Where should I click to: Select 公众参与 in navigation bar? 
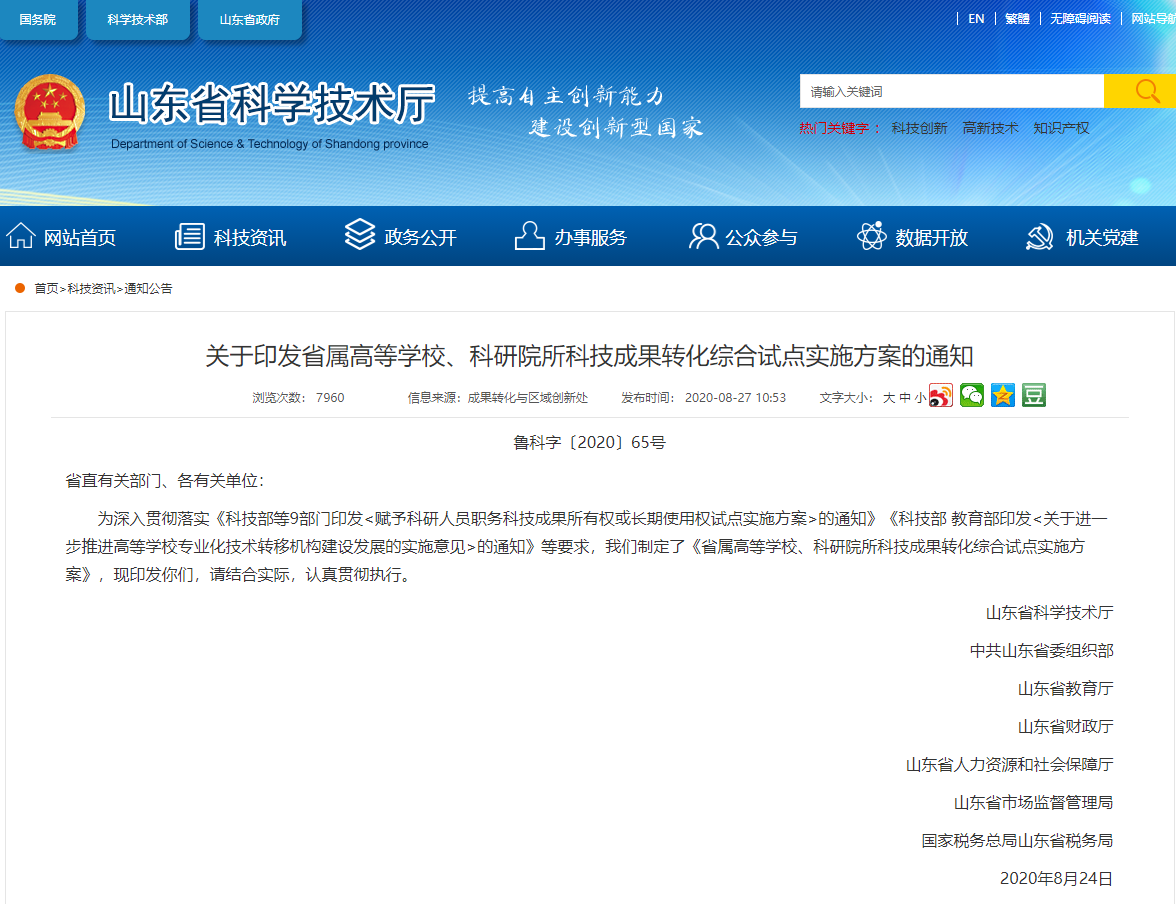tap(743, 237)
